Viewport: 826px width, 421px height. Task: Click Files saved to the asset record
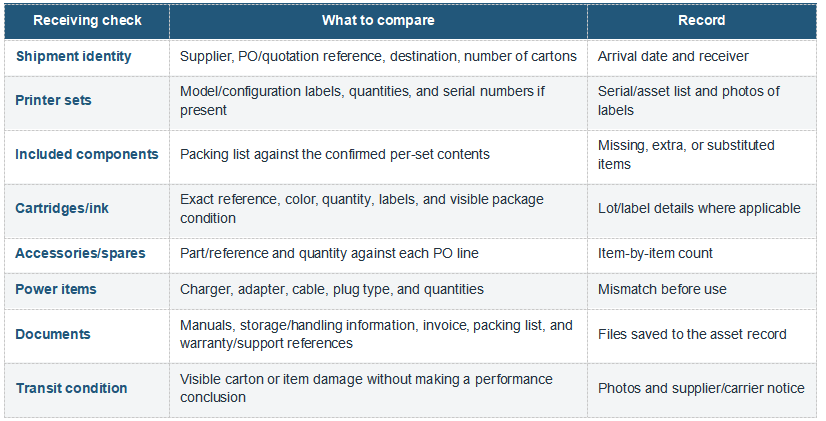point(692,334)
